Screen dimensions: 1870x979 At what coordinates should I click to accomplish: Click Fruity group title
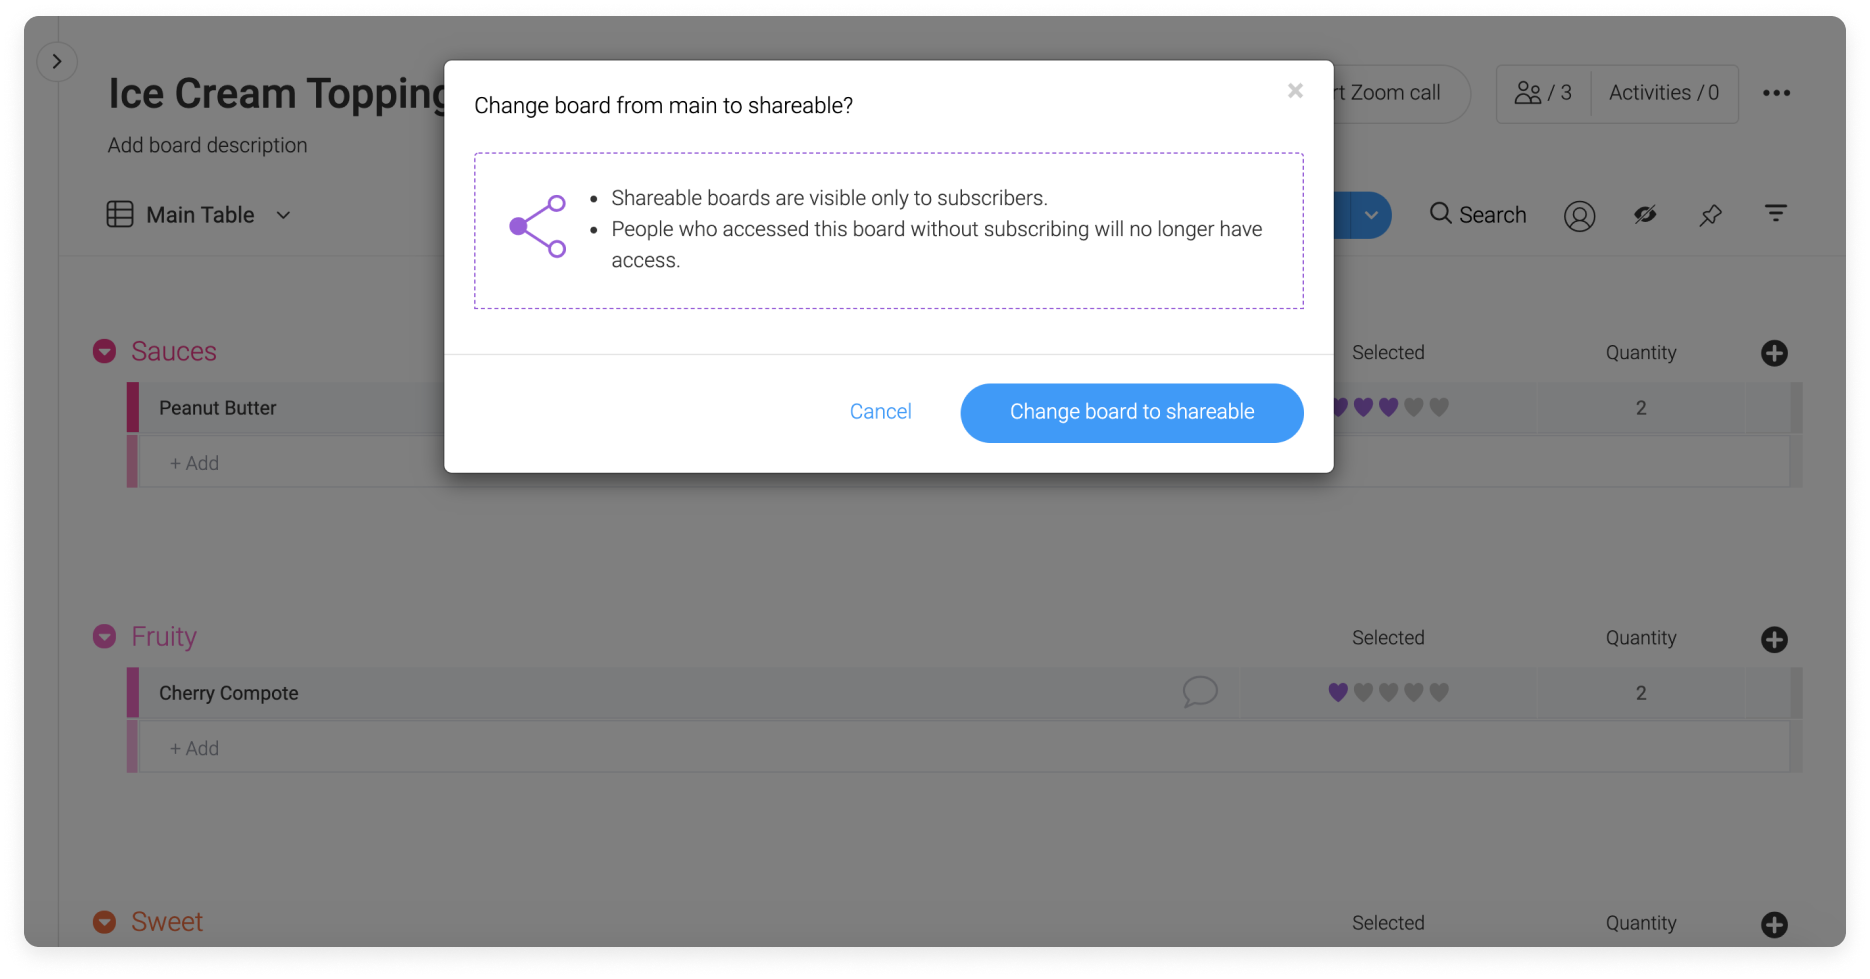coord(164,637)
